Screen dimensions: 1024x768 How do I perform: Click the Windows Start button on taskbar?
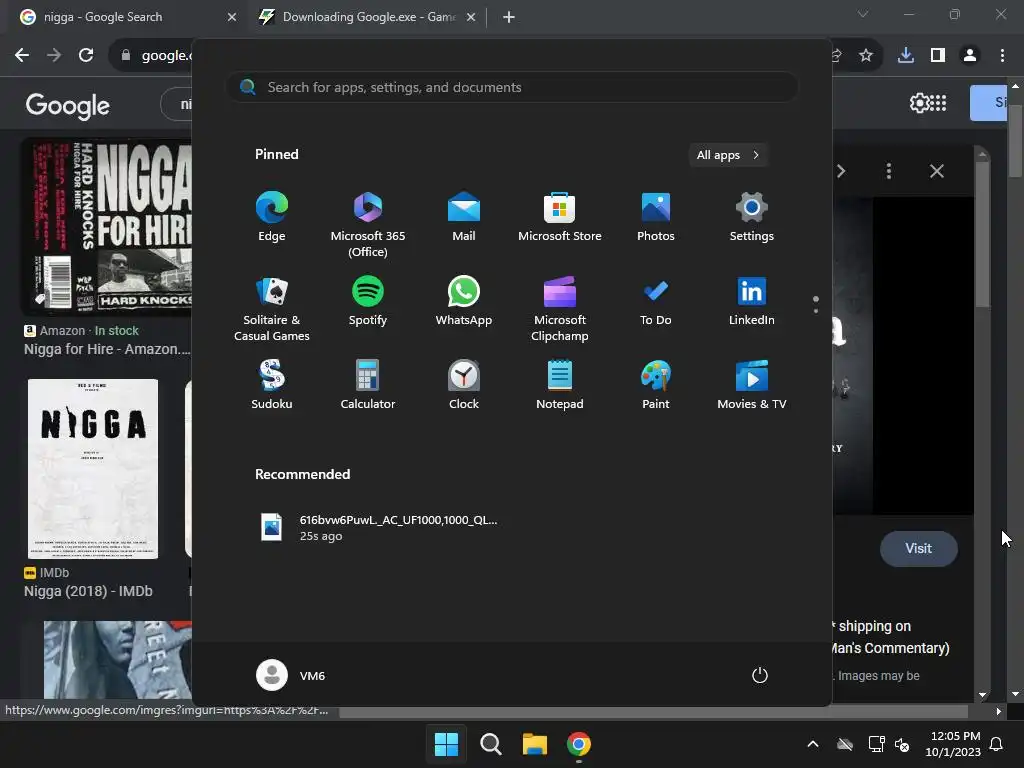(447, 744)
